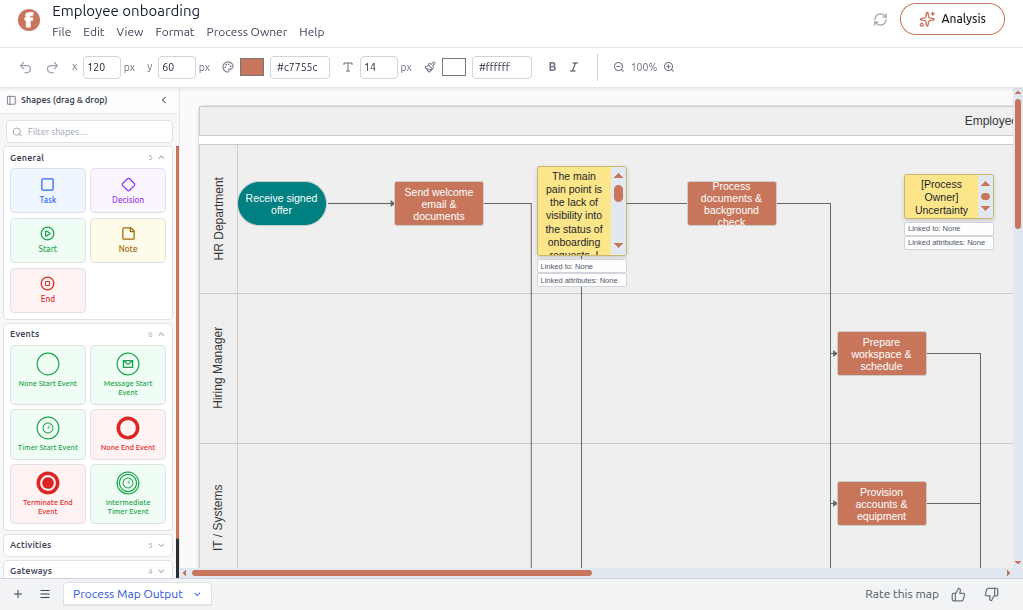Viewport: 1023px width, 610px height.
Task: Click the y position input field
Action: click(x=177, y=67)
